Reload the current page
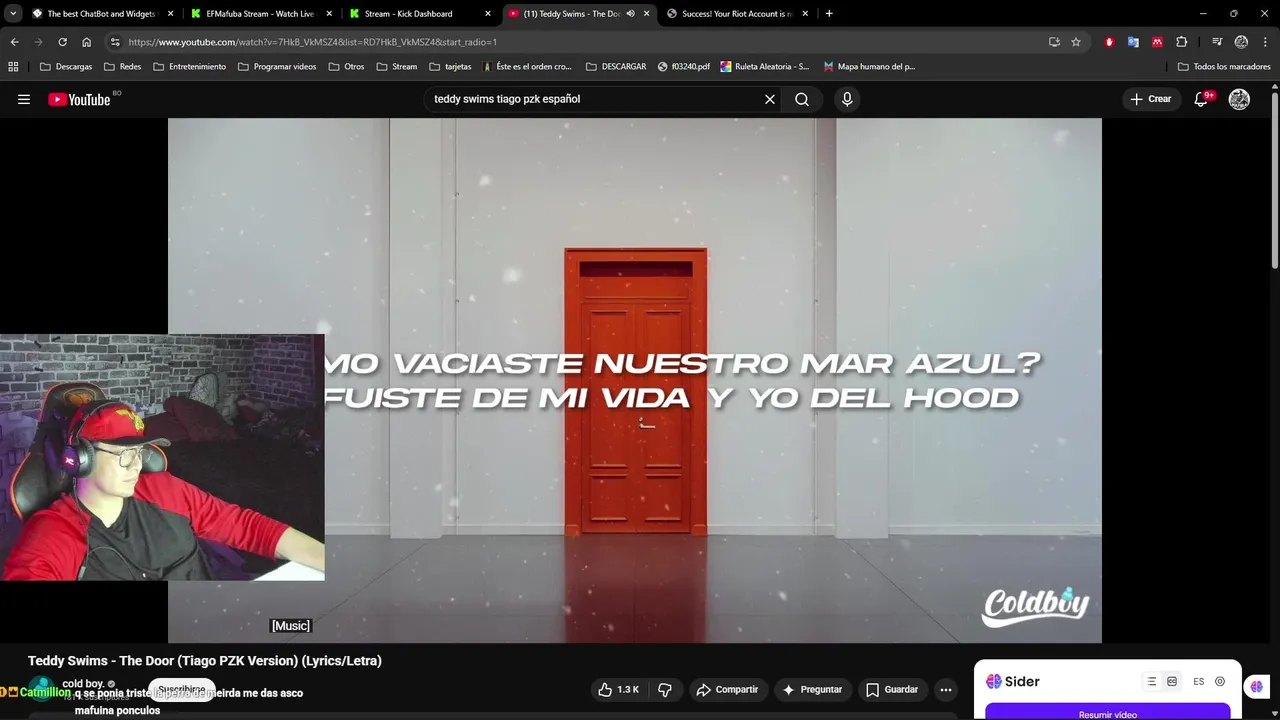 62,42
